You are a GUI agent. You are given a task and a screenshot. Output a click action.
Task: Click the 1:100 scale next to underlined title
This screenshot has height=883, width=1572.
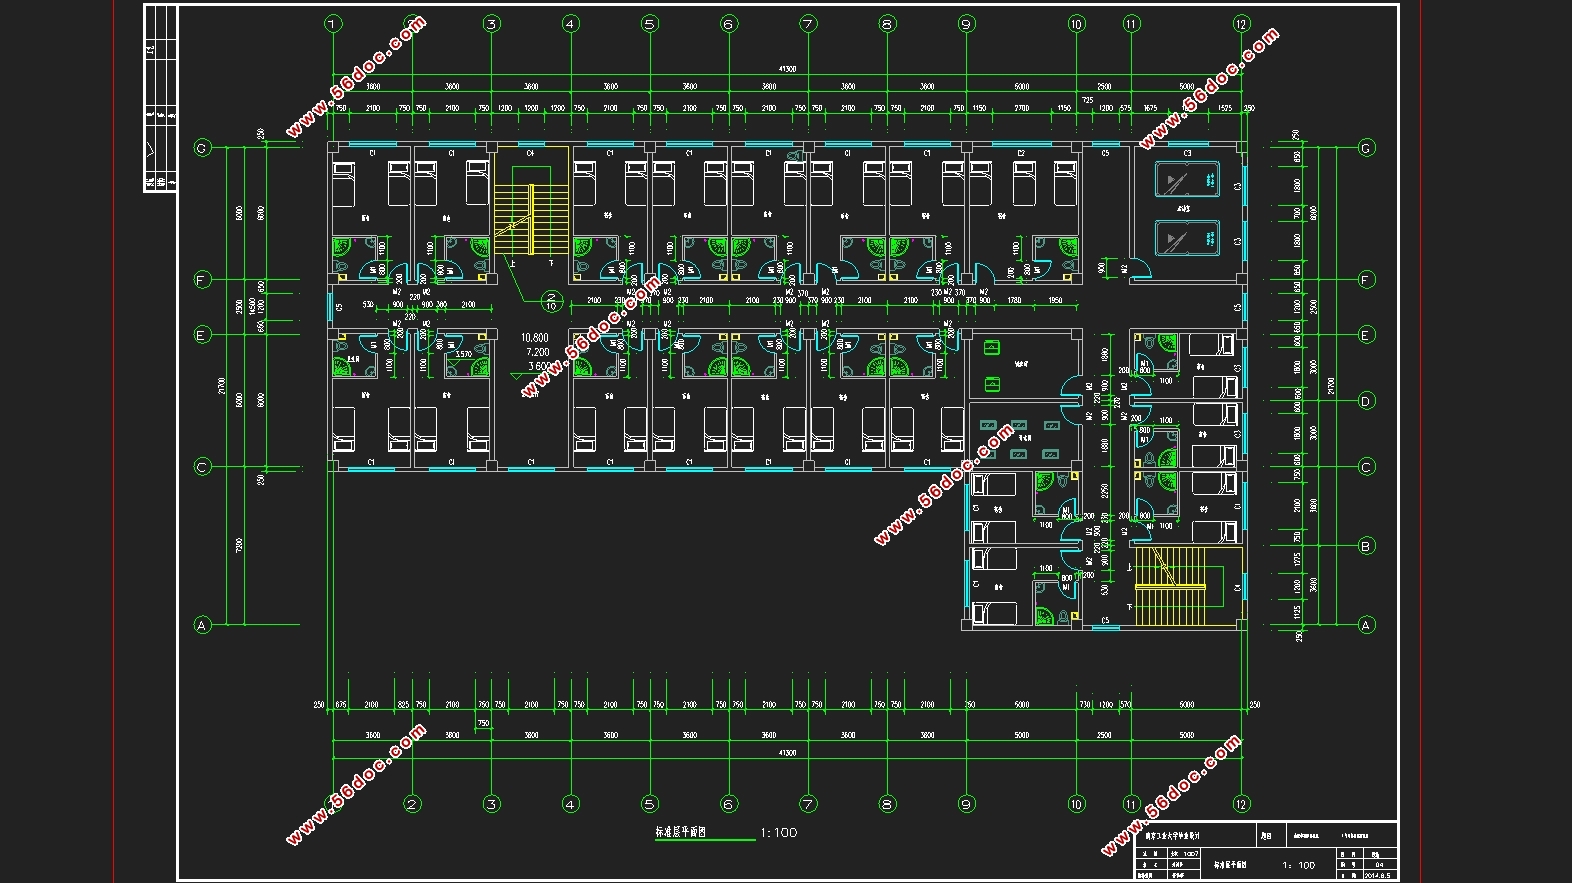tap(778, 832)
